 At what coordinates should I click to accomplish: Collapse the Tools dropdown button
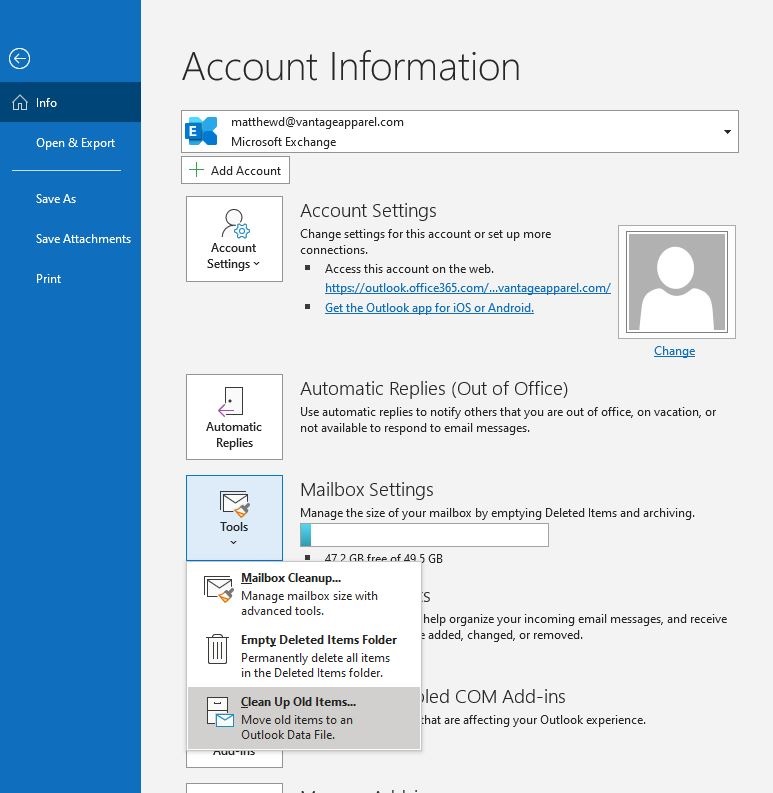tap(234, 518)
